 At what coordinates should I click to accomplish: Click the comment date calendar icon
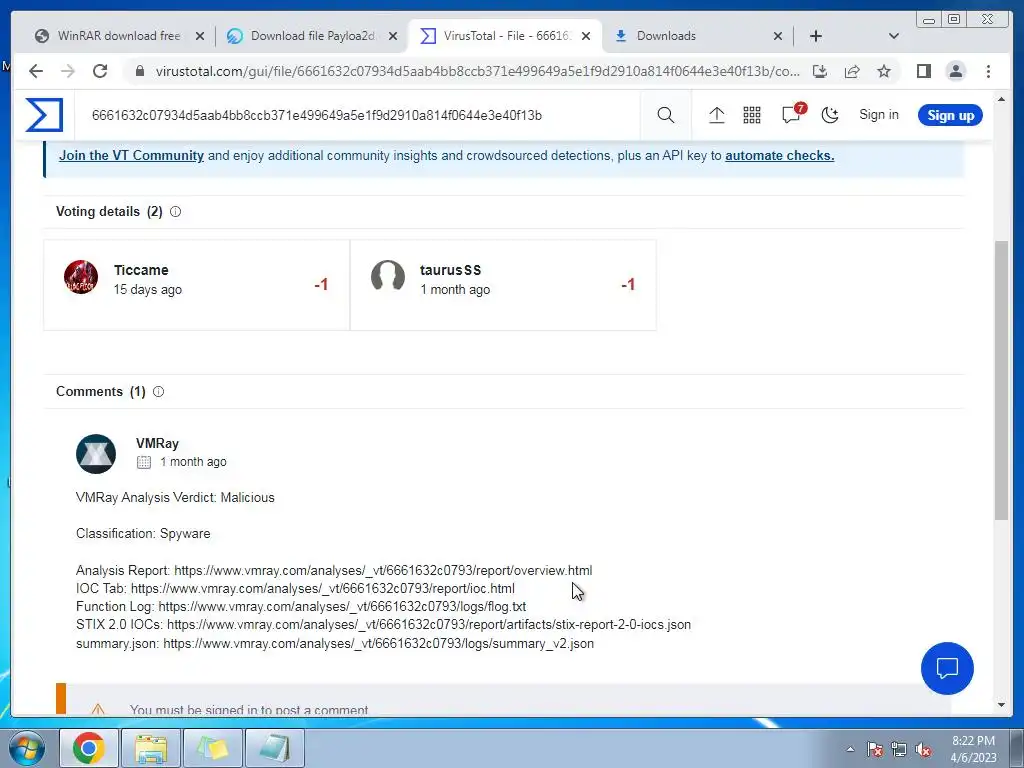[x=144, y=462]
